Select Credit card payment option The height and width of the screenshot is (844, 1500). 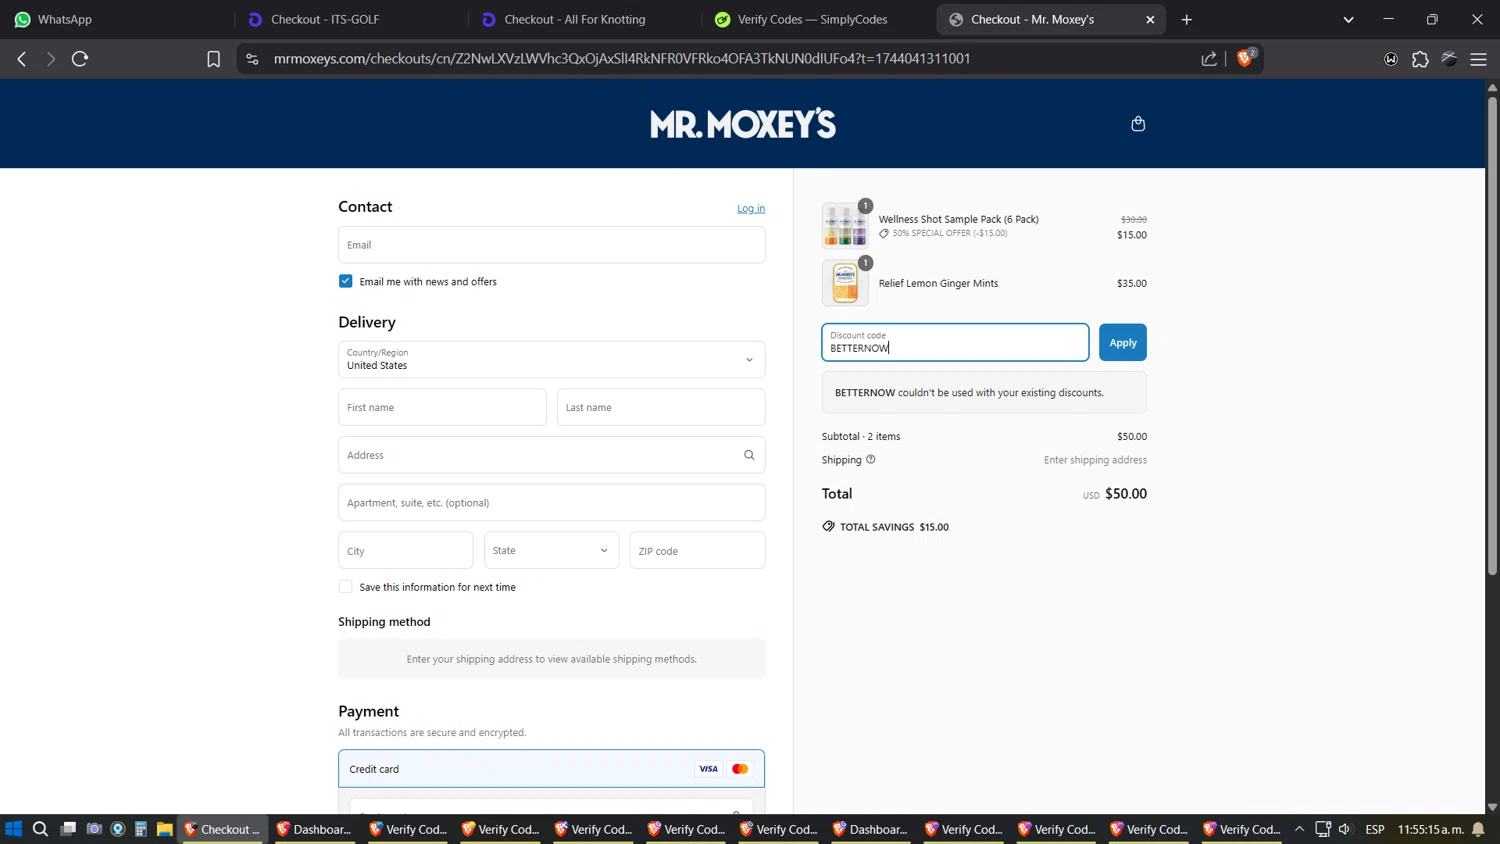(x=552, y=769)
